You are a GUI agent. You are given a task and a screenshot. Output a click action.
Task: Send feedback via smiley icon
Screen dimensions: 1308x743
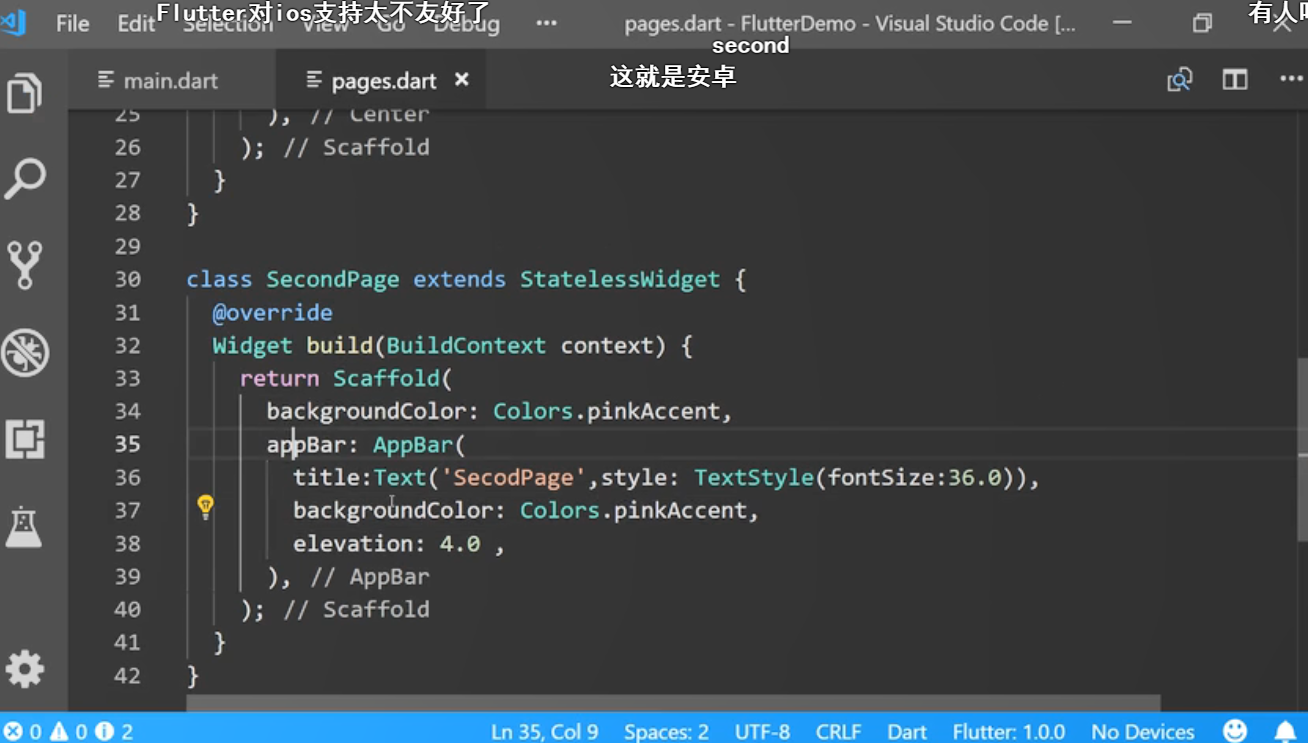tap(1235, 731)
